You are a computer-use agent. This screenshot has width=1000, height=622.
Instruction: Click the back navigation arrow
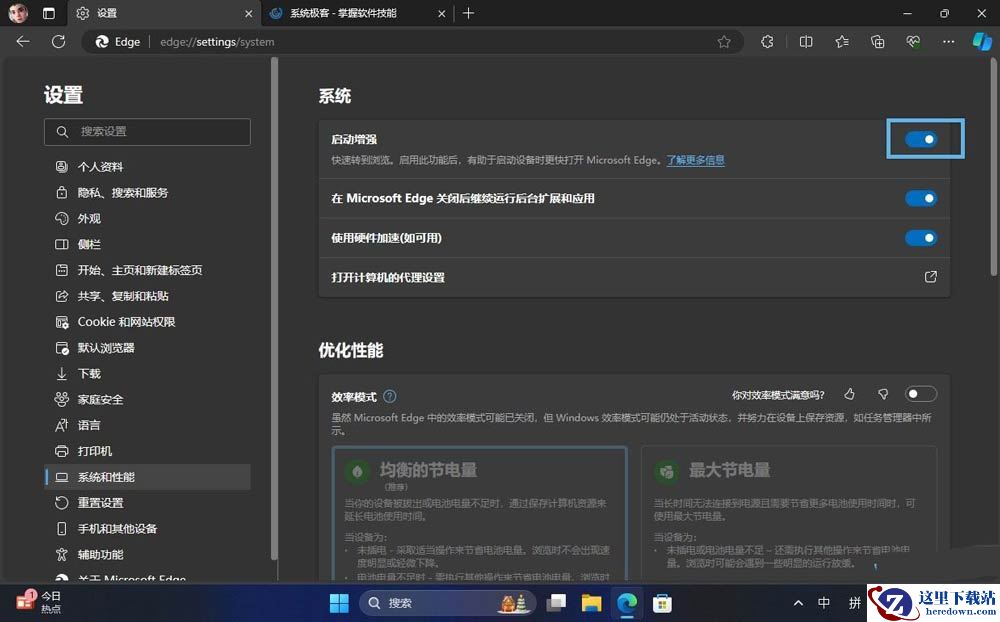tap(23, 41)
